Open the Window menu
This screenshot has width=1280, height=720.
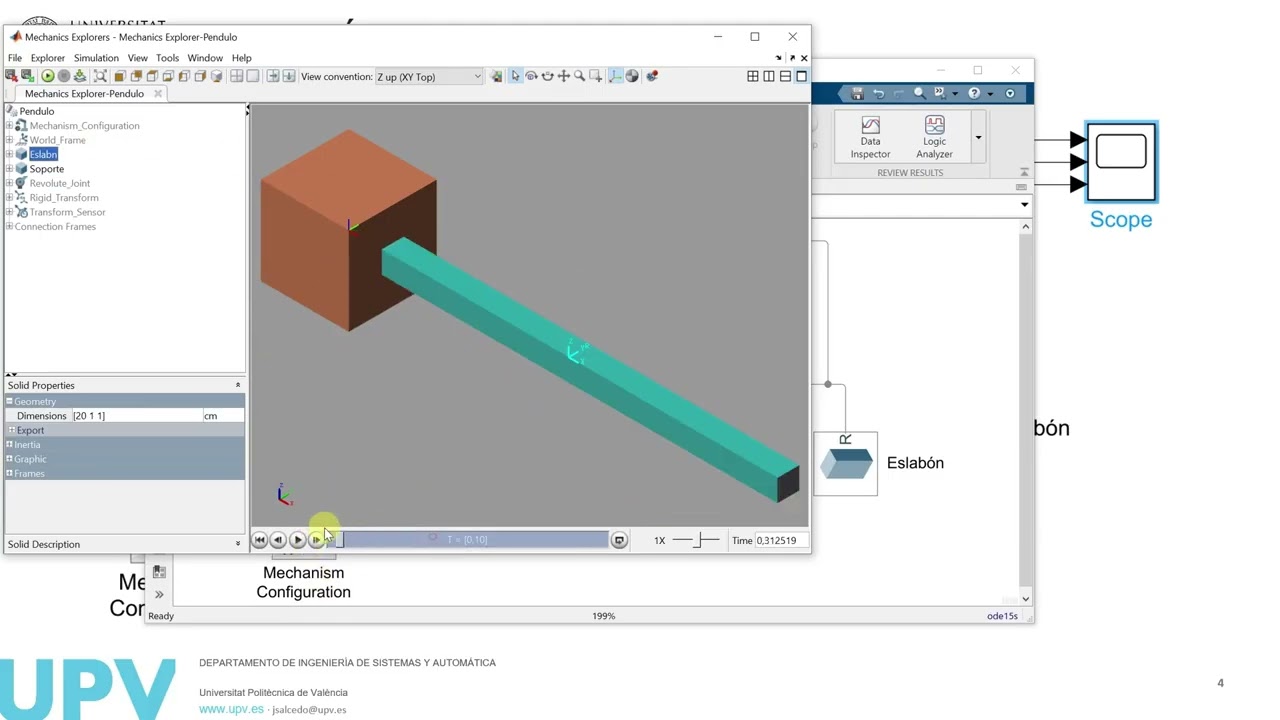tap(205, 58)
